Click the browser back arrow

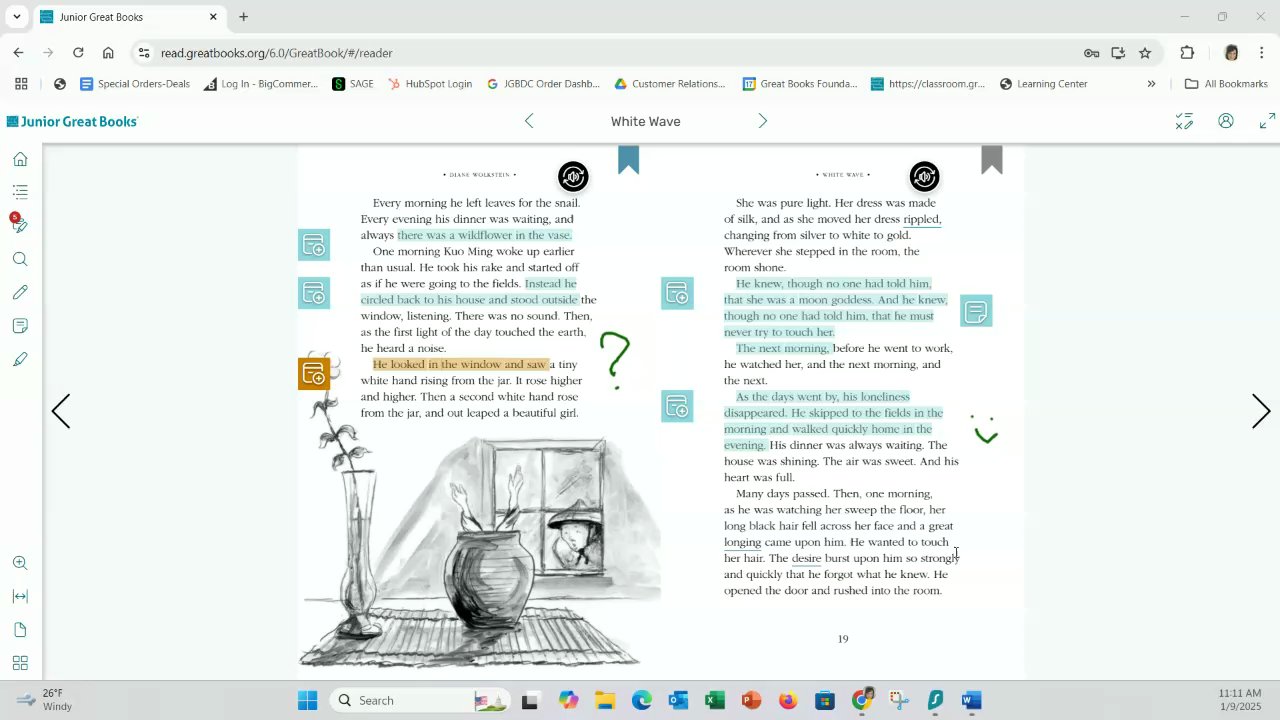tap(18, 53)
